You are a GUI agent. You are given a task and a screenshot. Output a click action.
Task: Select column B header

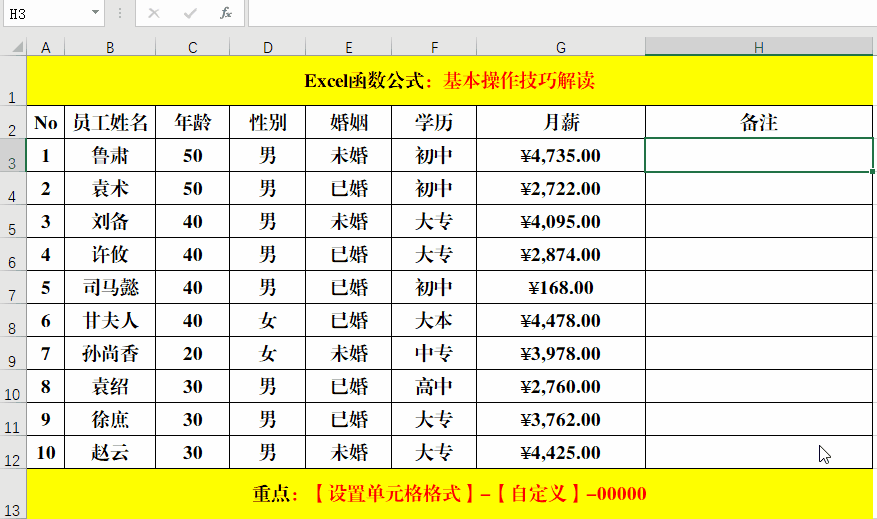(110, 48)
